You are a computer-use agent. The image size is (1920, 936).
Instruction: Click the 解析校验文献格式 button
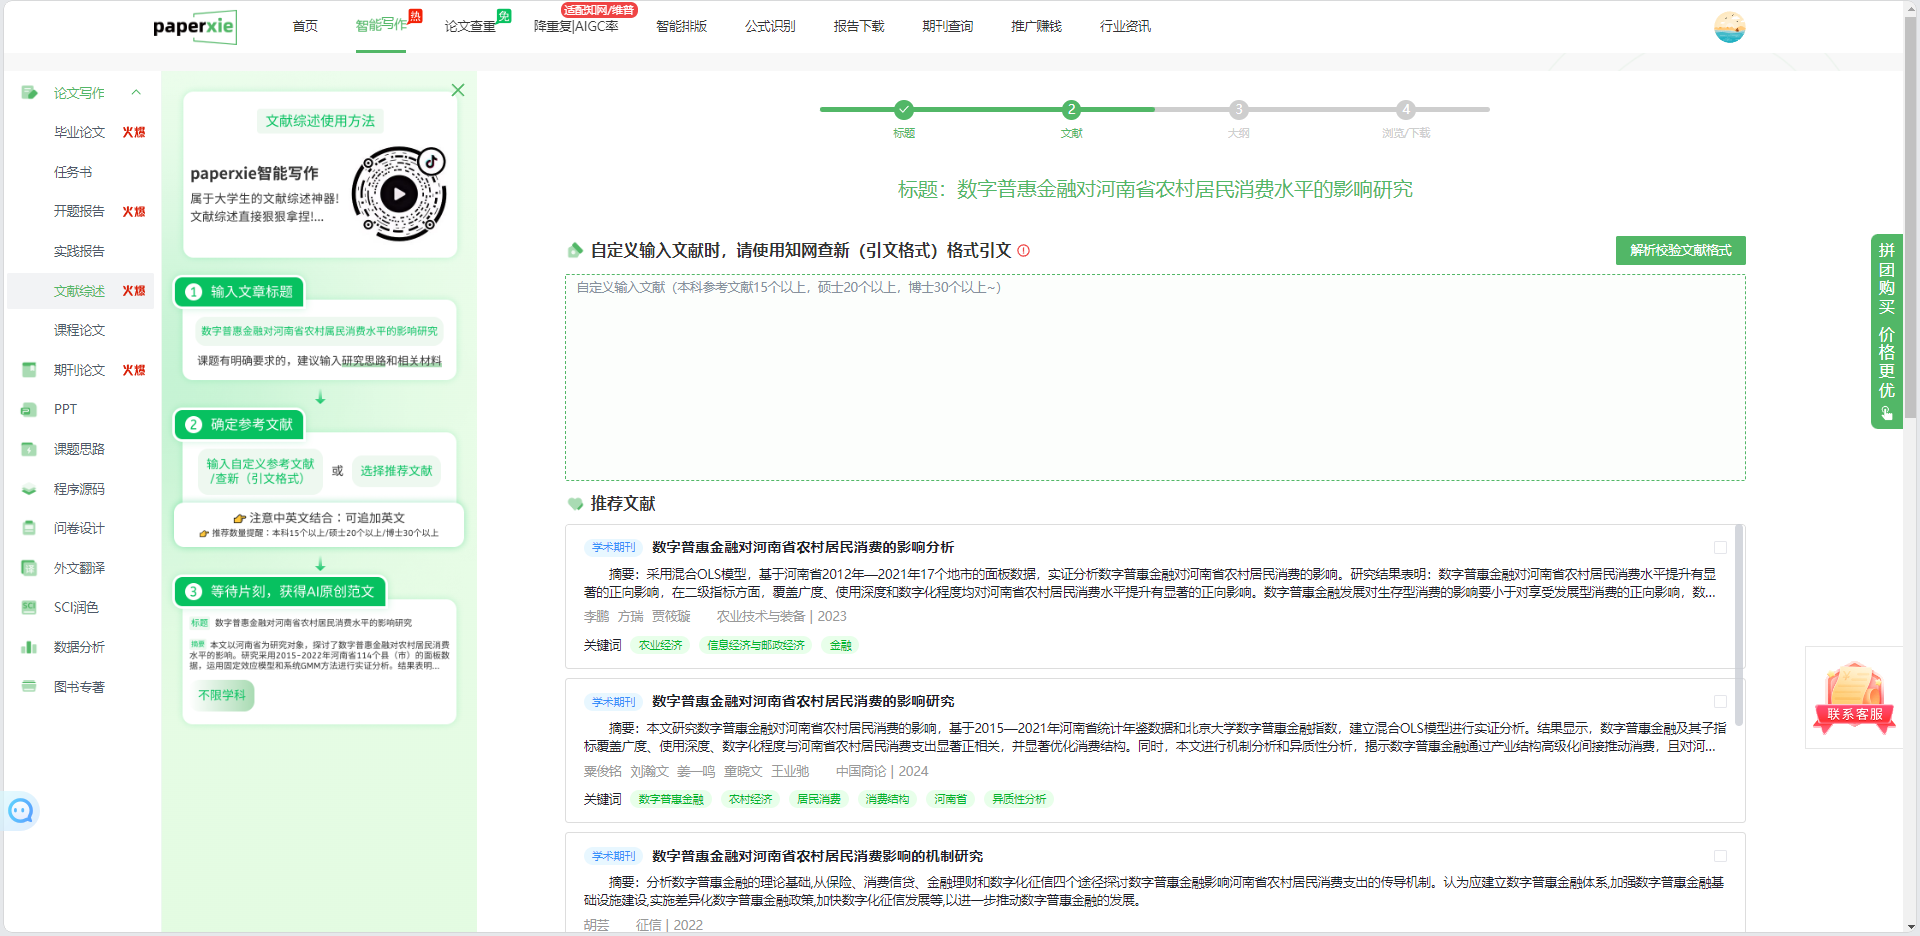(x=1680, y=250)
